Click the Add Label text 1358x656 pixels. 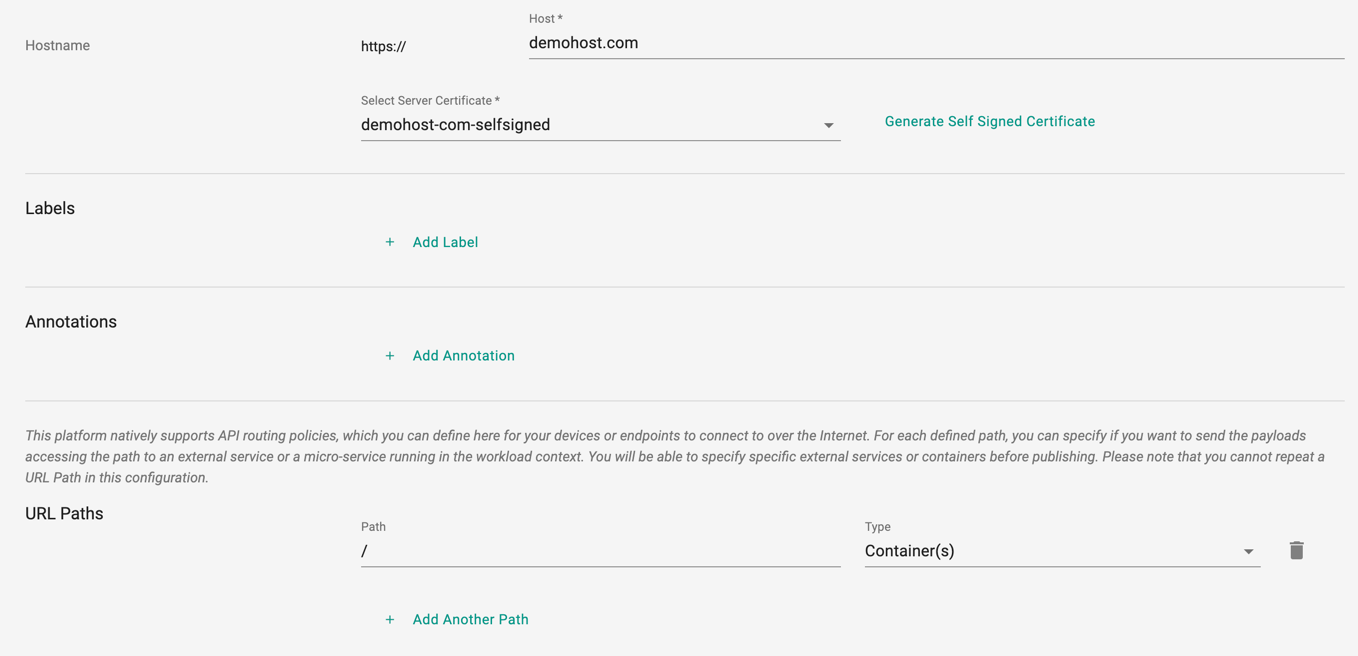coord(445,242)
